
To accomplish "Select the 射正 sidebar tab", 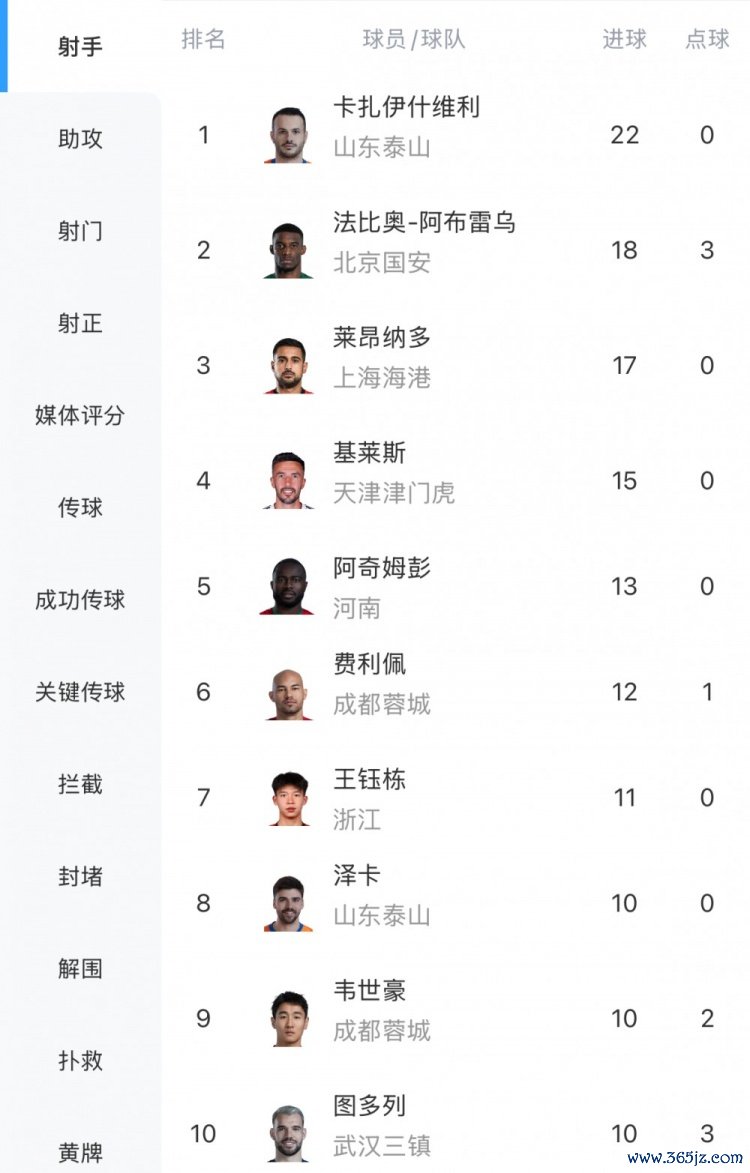I will [x=80, y=323].
